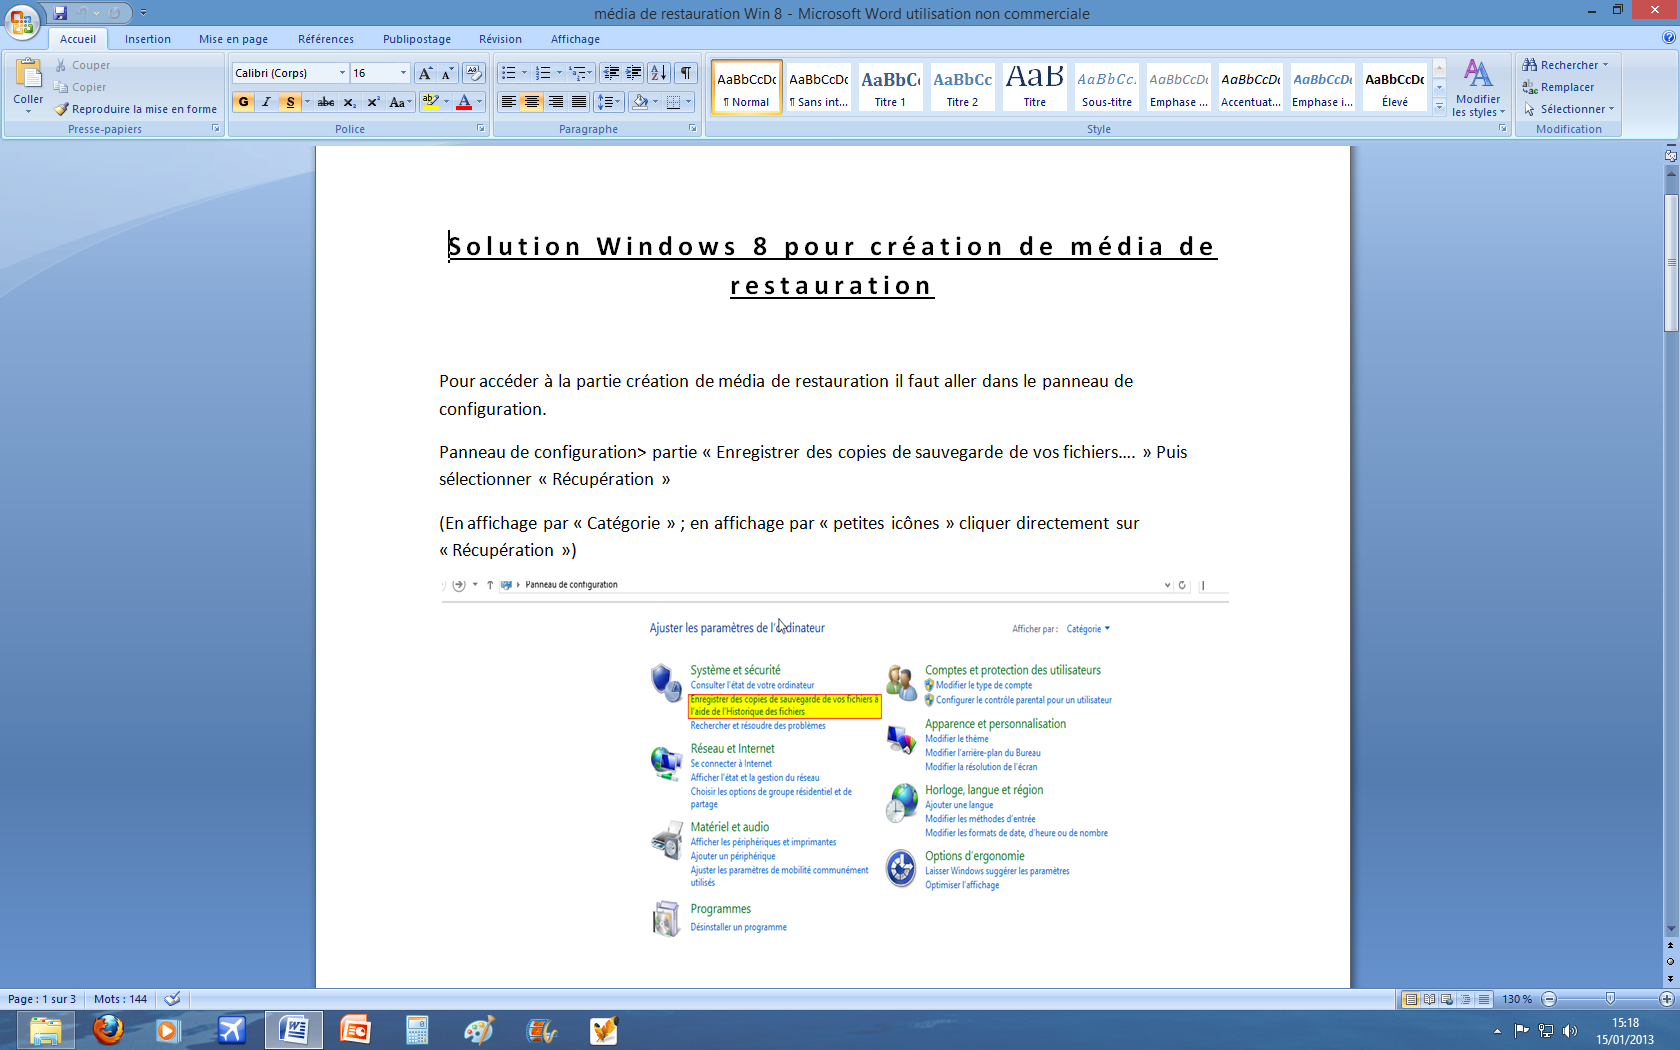Toggle align left
1680x1050 pixels.
tap(508, 102)
